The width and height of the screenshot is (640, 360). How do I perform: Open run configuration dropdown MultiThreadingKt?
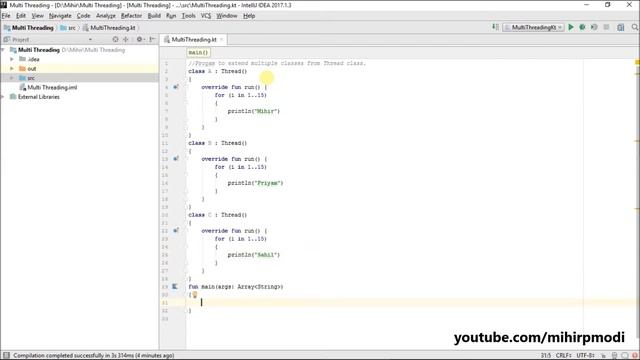pyautogui.click(x=533, y=27)
